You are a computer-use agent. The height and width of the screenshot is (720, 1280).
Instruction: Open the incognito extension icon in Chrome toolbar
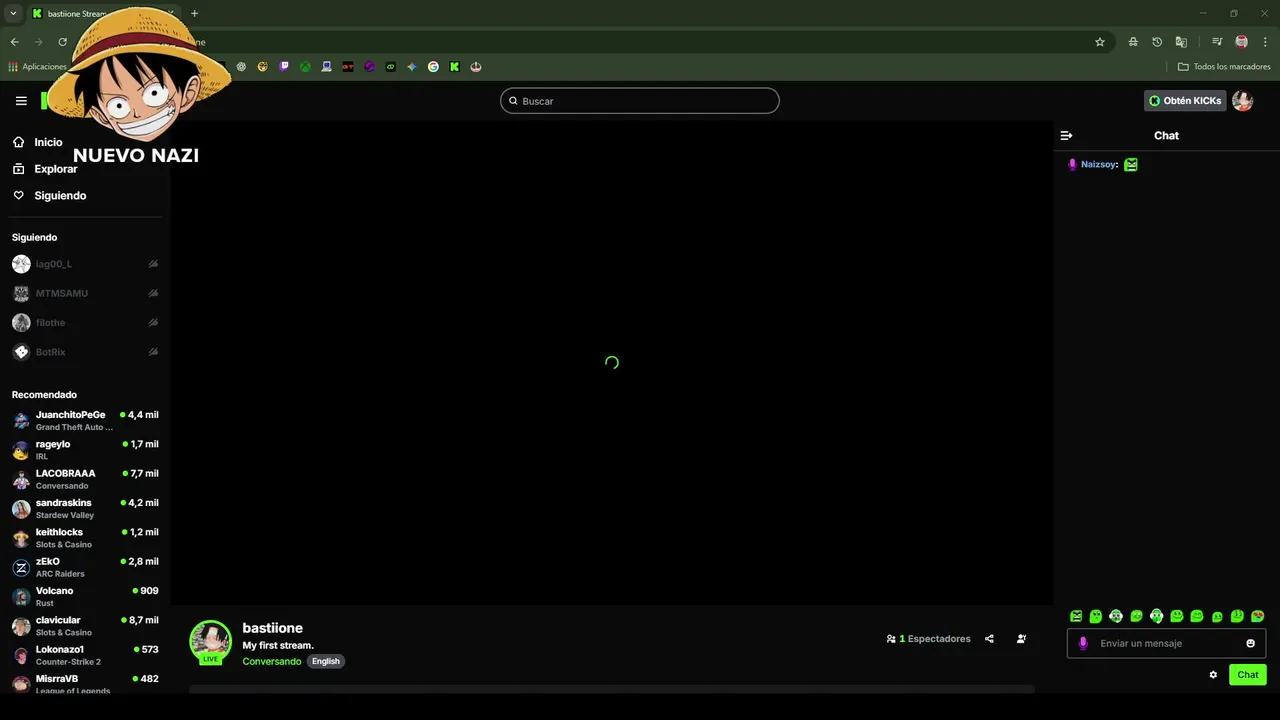(1133, 42)
